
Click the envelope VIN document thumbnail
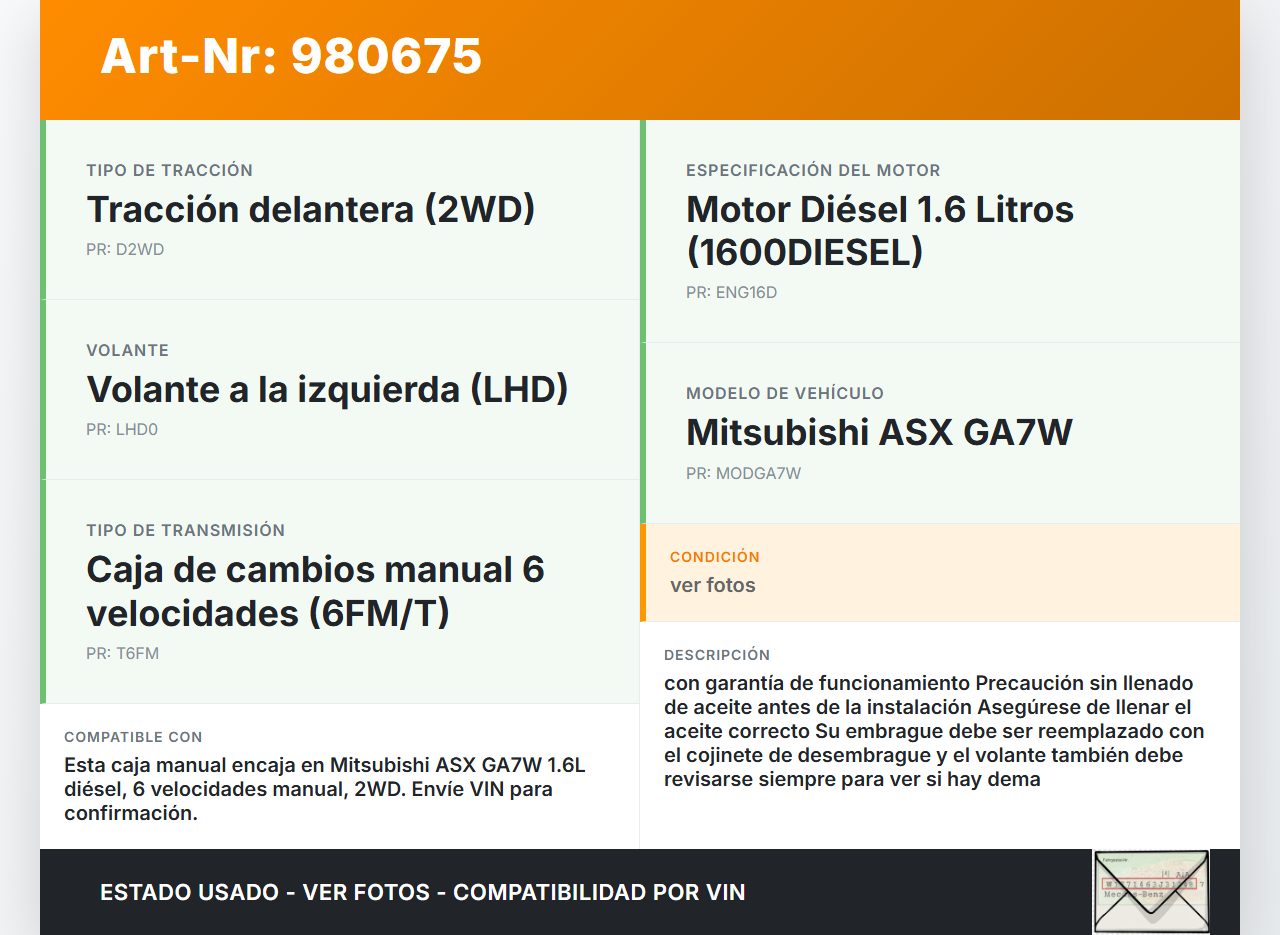coord(1151,892)
